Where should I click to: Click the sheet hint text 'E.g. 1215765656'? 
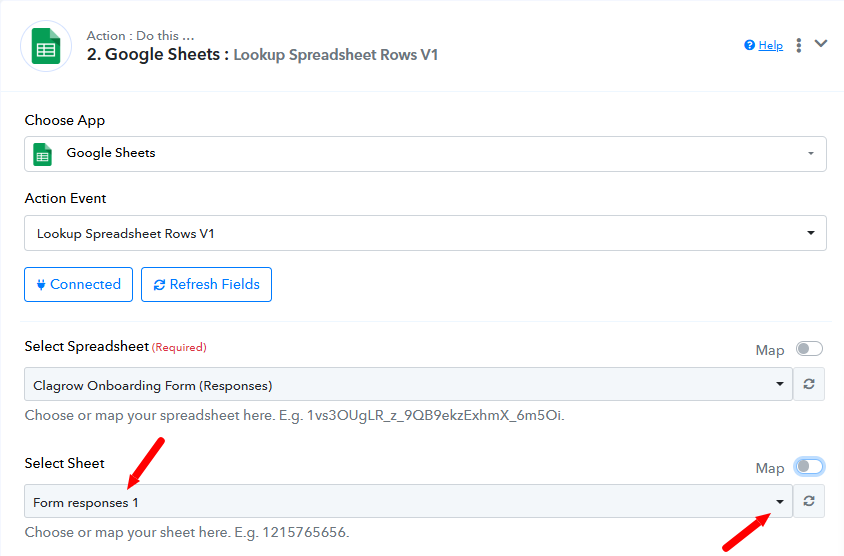[292, 532]
